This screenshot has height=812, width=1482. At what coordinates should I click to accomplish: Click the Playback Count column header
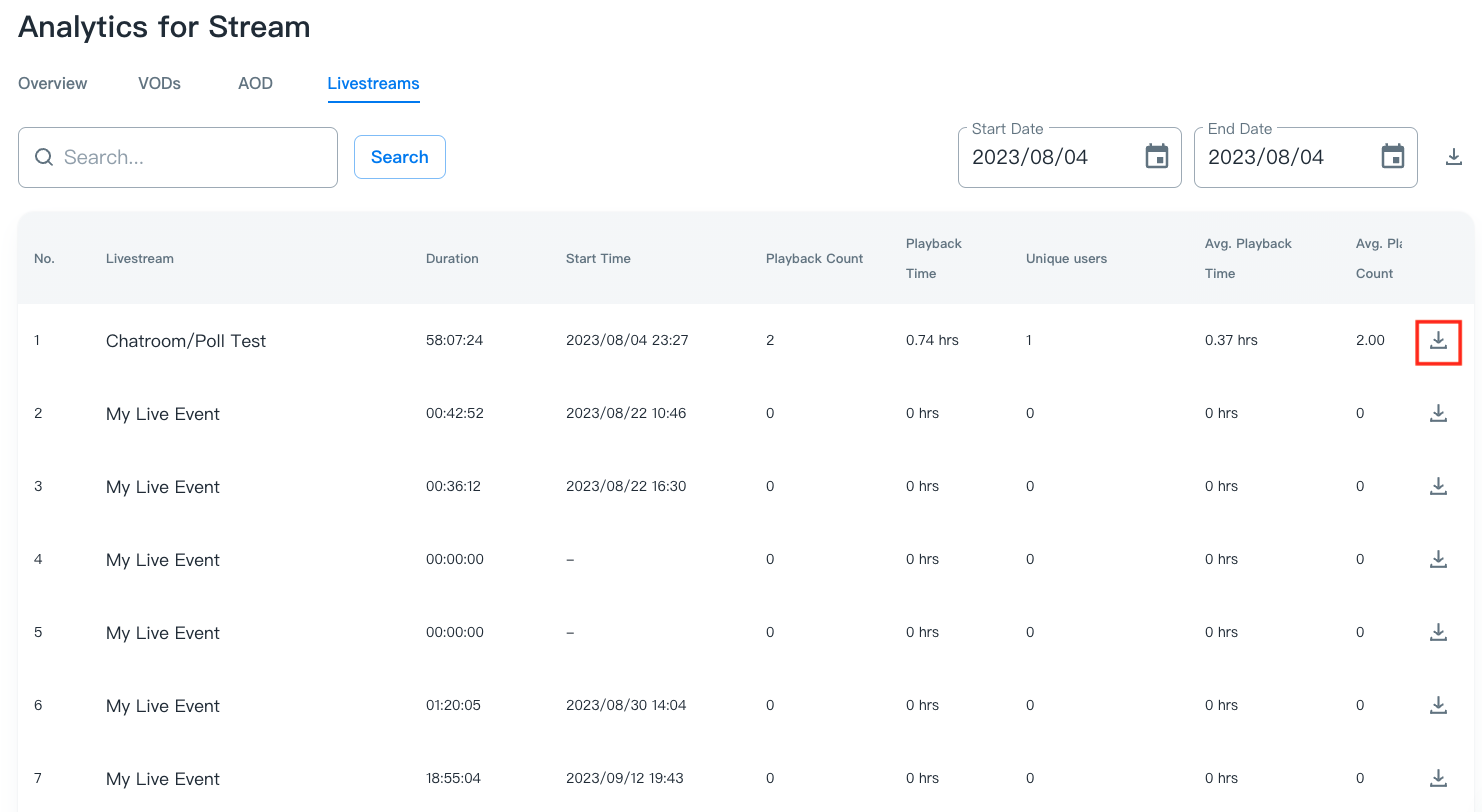click(x=814, y=259)
